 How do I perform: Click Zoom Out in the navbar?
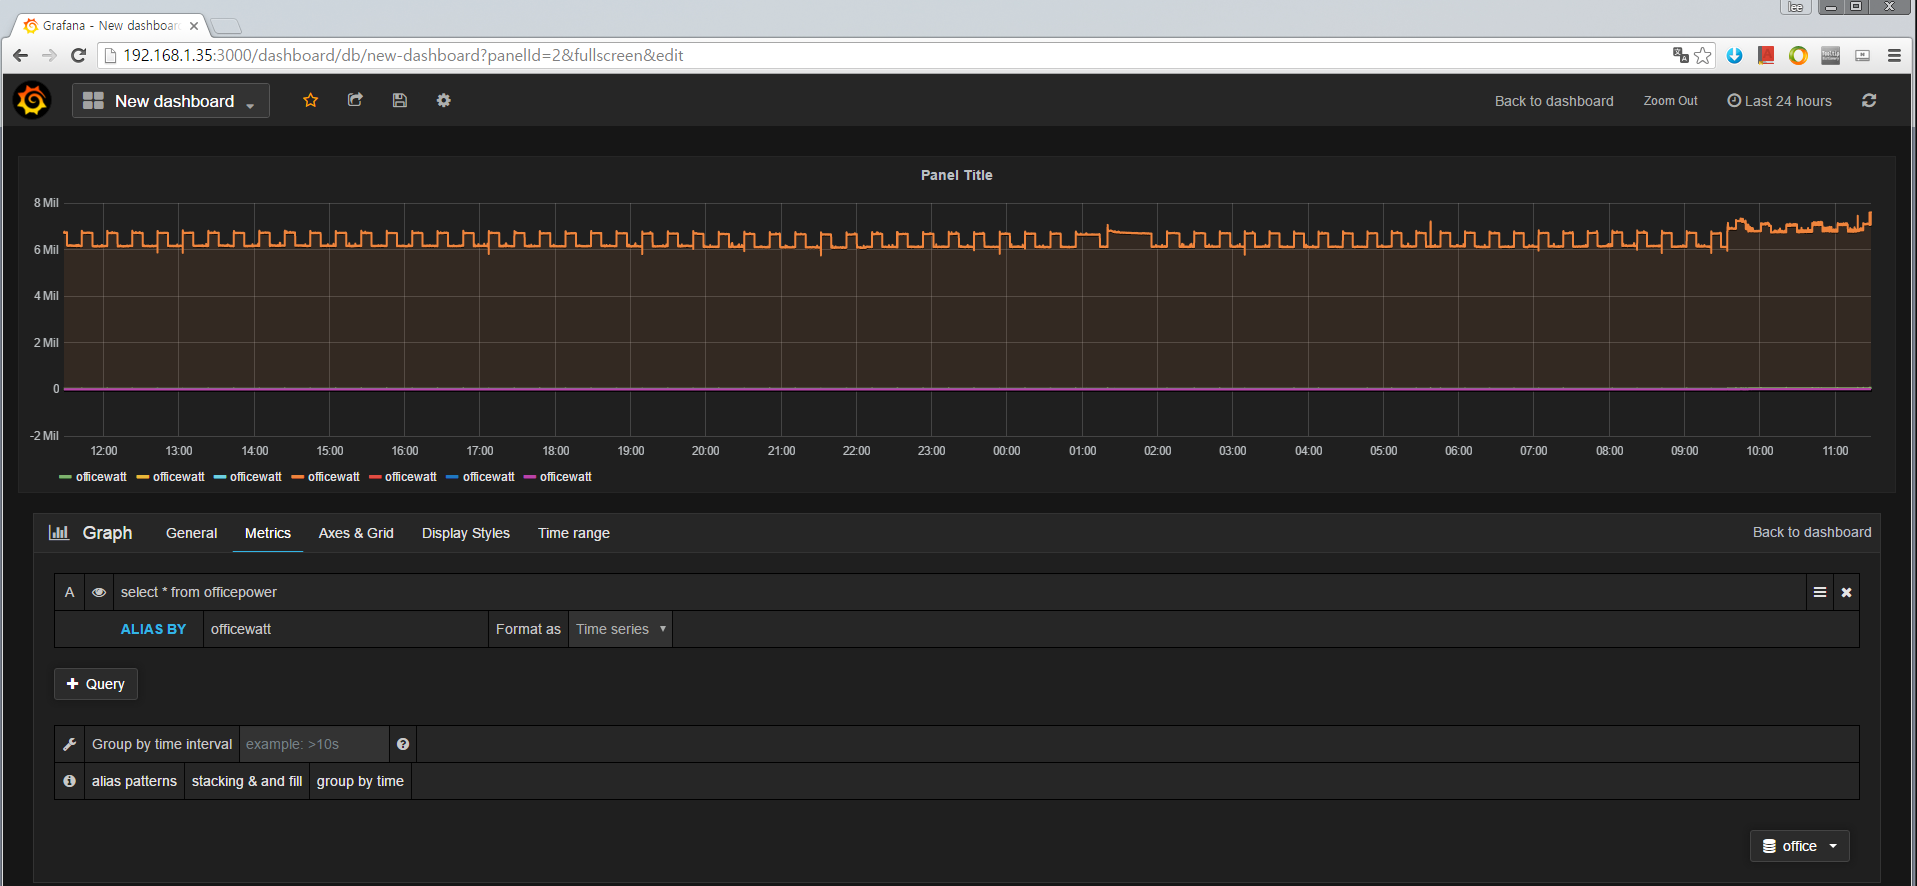(x=1671, y=101)
